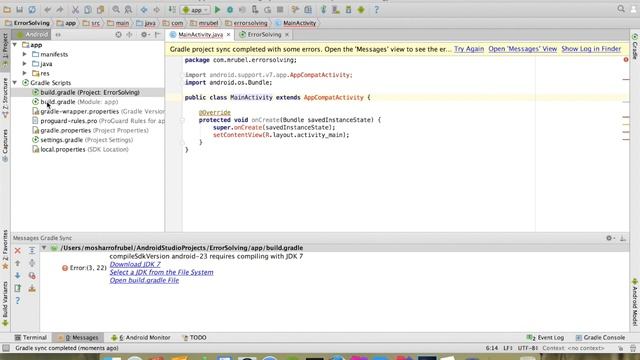Click the Cut scissors icon
This screenshot has height=360, width=640.
(76, 9)
